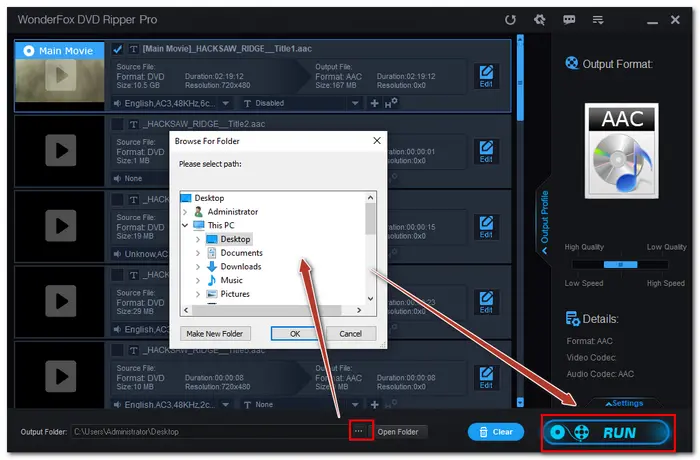
Task: Click the T text icon beside Title2.aac
Action: pos(133,124)
